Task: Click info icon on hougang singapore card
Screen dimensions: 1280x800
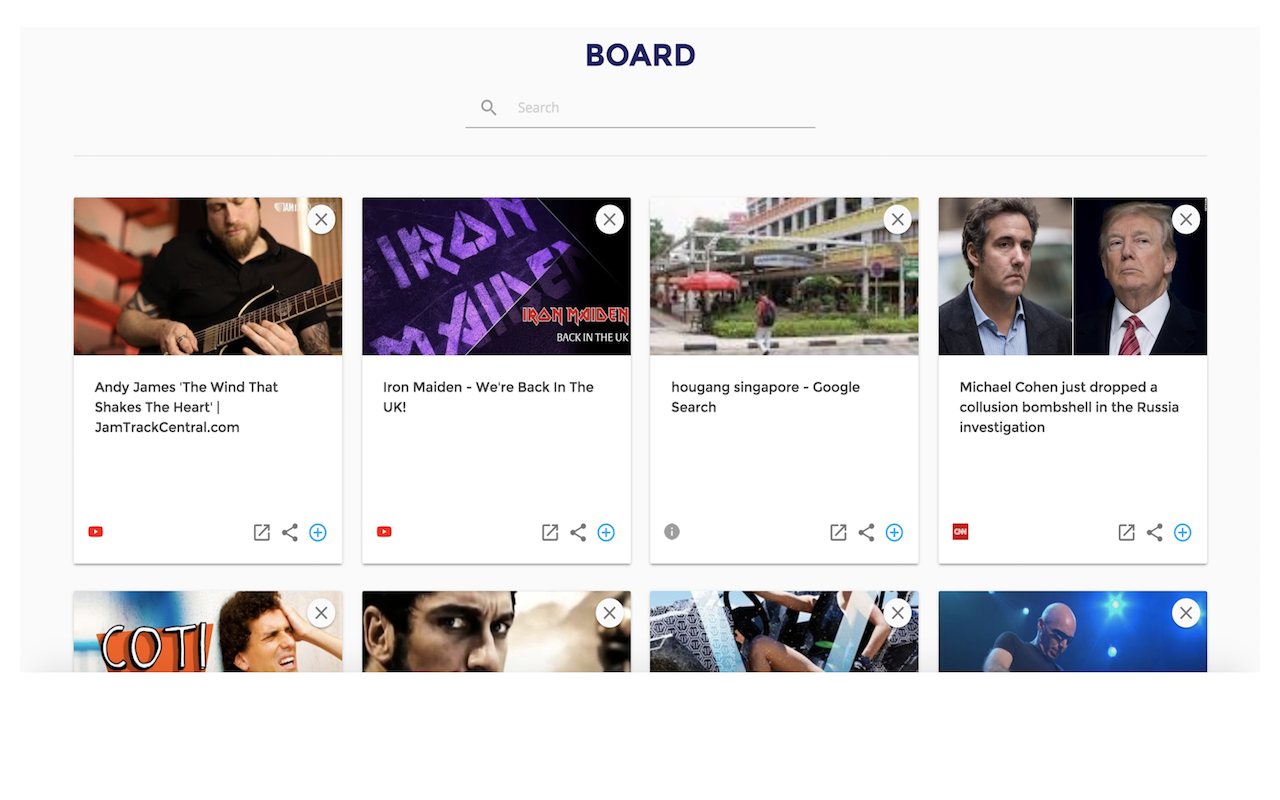Action: coord(672,532)
